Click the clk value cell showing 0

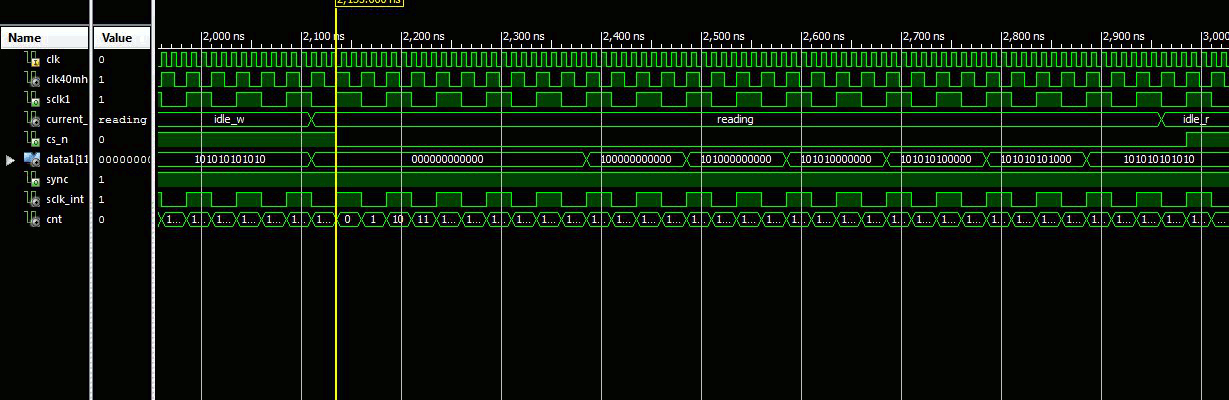tap(102, 60)
